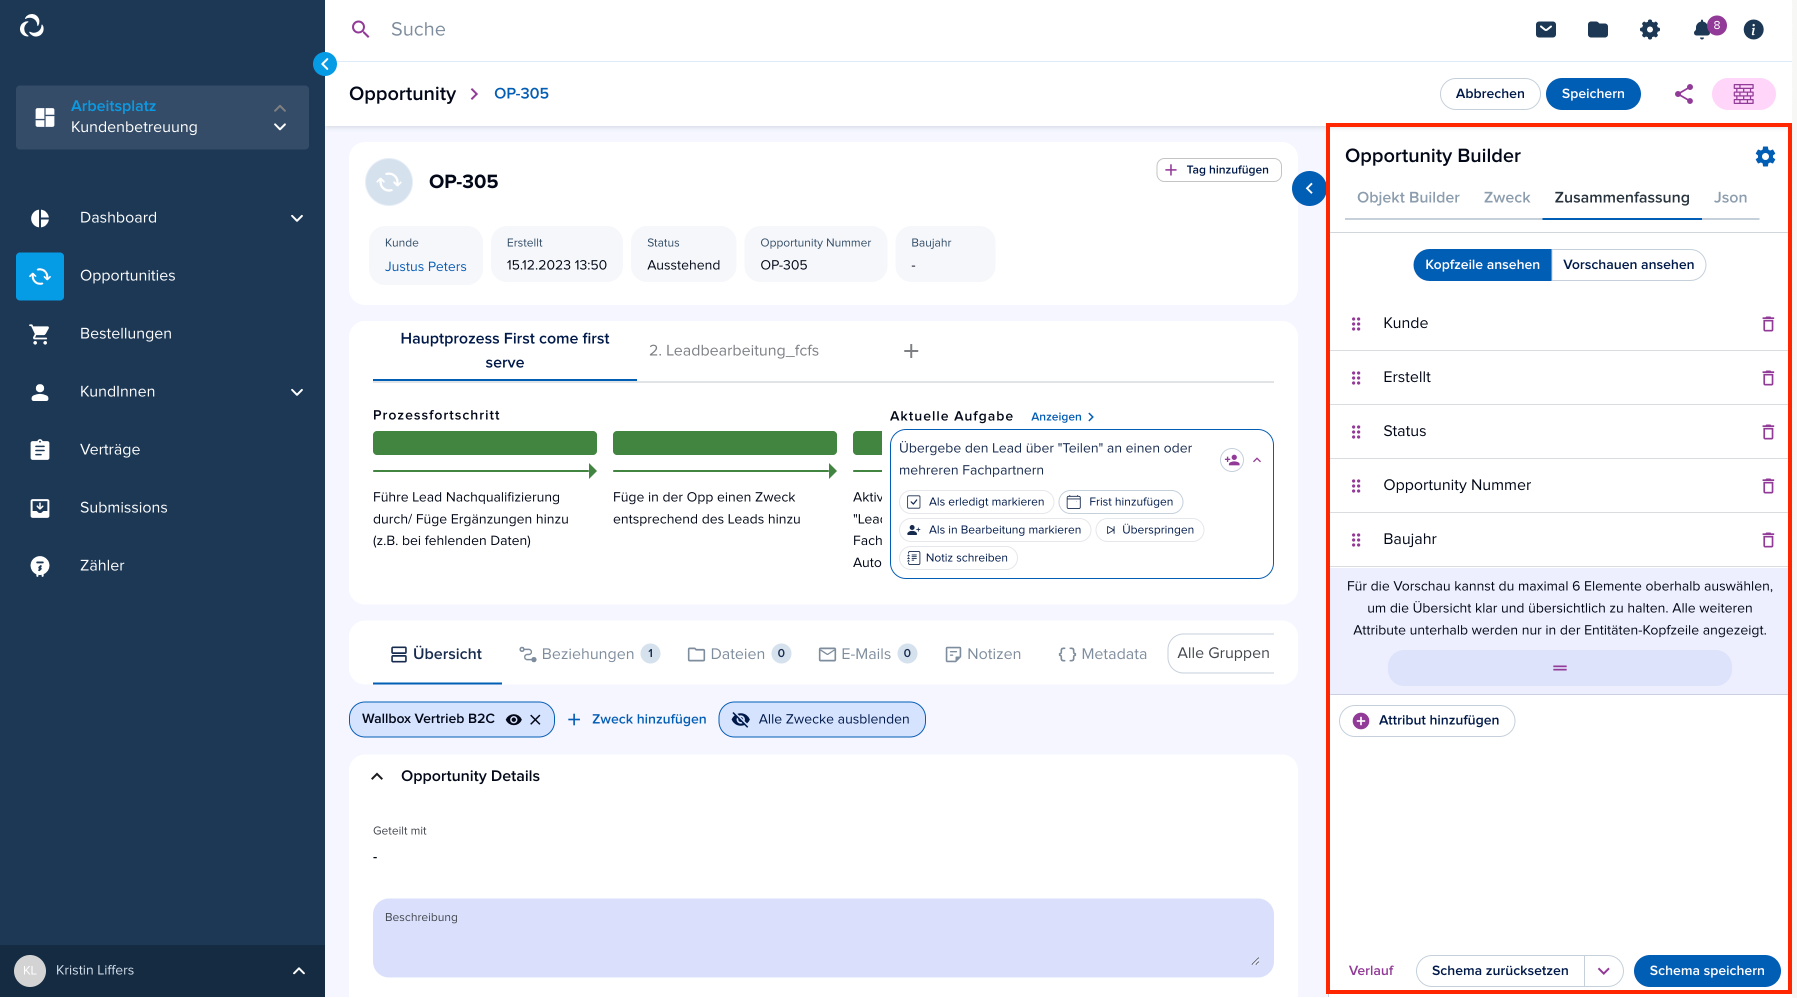The width and height of the screenshot is (1797, 998).
Task: Collapse the Opportunity Builder panel arrow
Action: 1309,188
